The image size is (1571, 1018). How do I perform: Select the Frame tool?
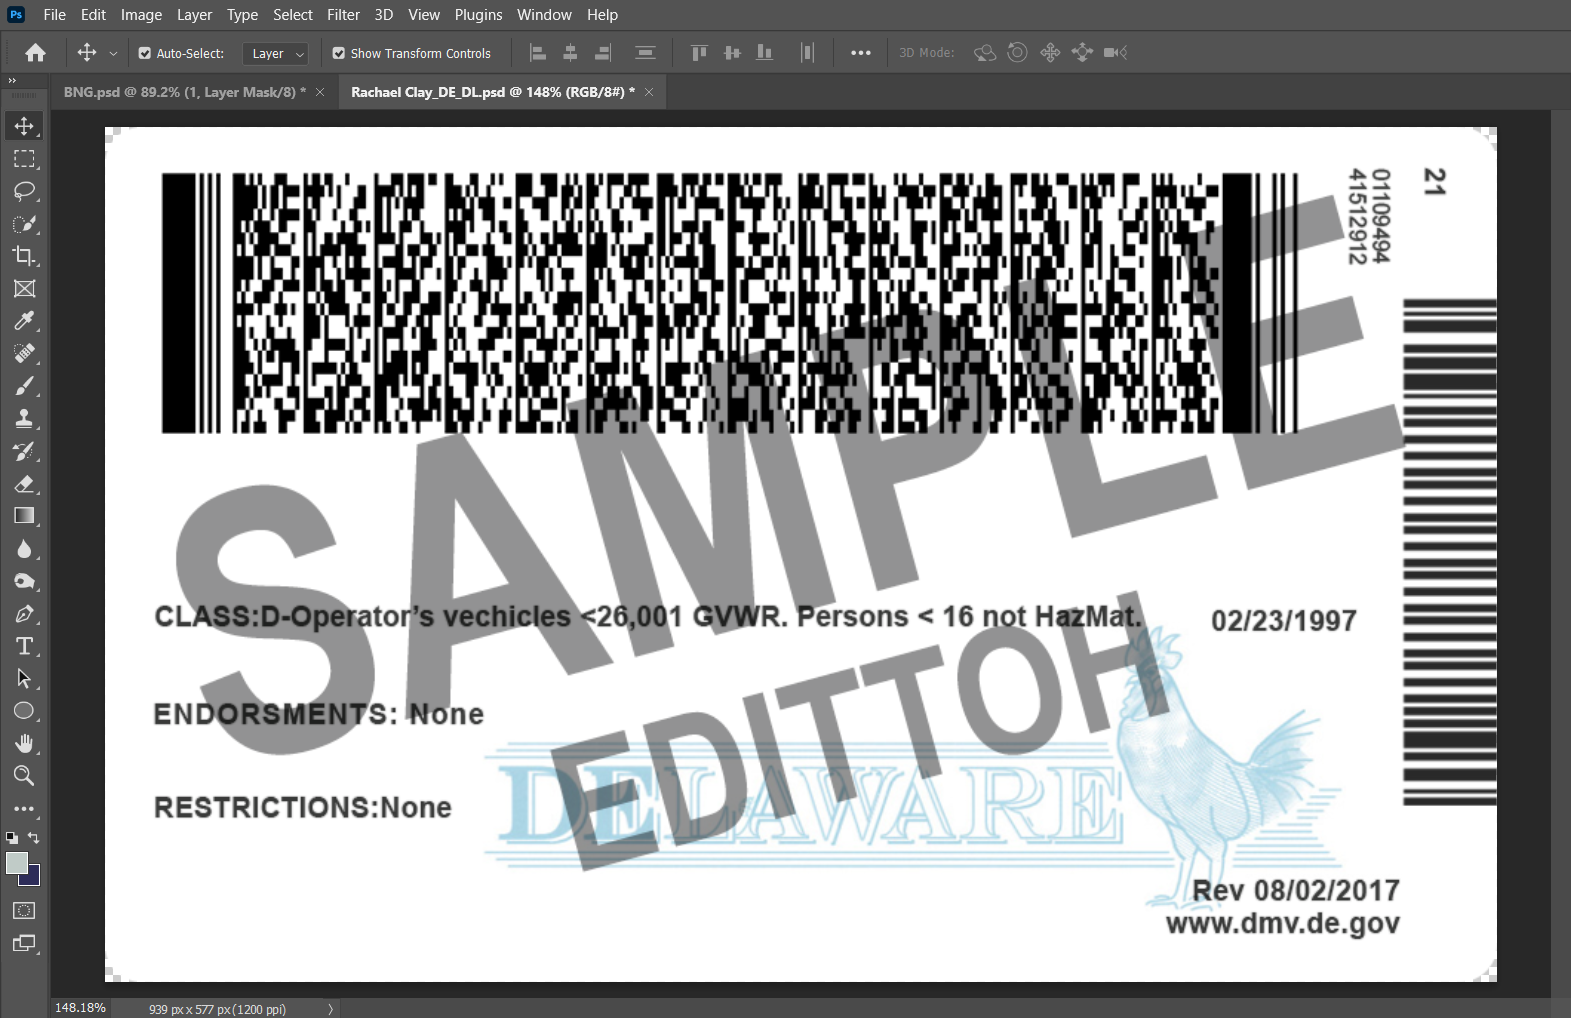[x=24, y=289]
